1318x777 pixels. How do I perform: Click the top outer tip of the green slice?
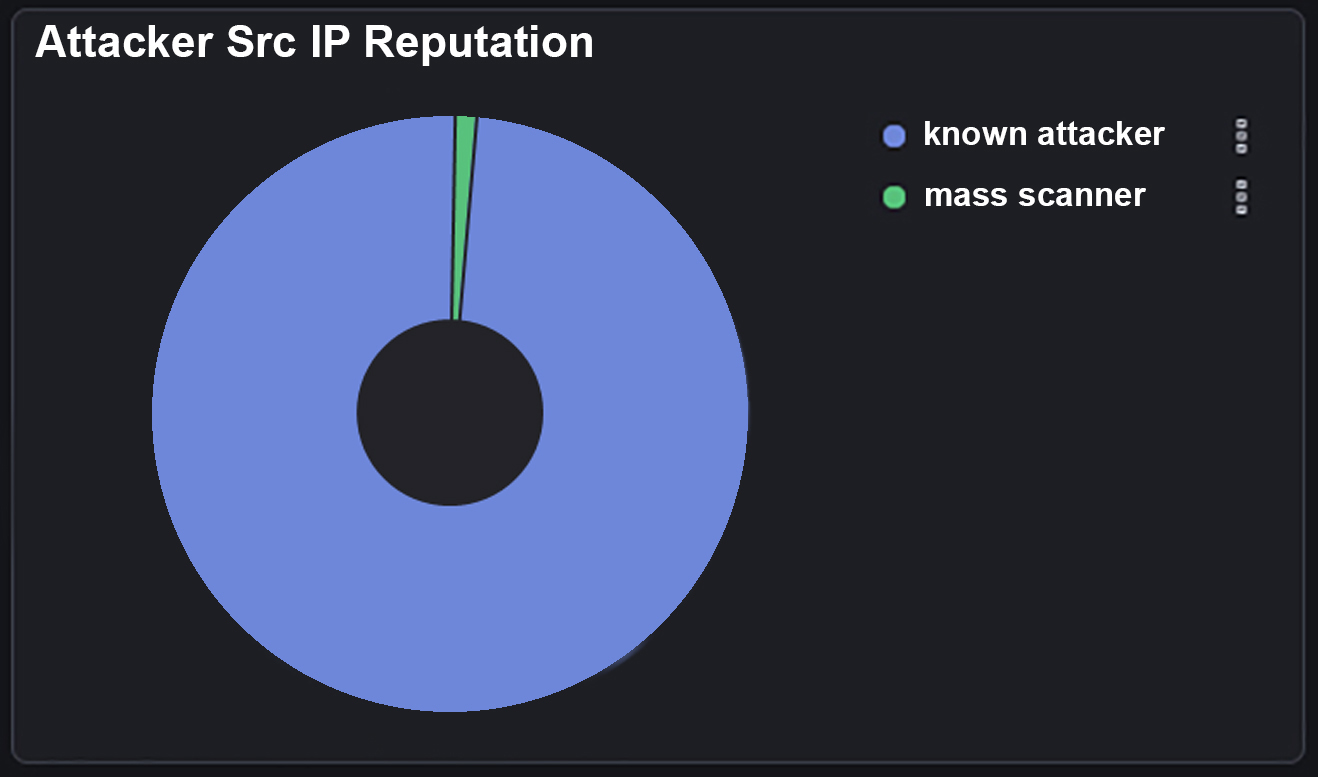coord(465,122)
